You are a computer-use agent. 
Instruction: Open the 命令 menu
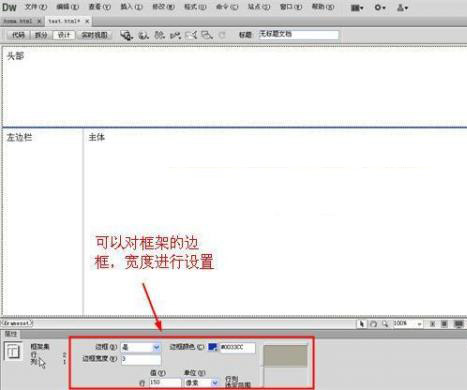pyautogui.click(x=227, y=7)
